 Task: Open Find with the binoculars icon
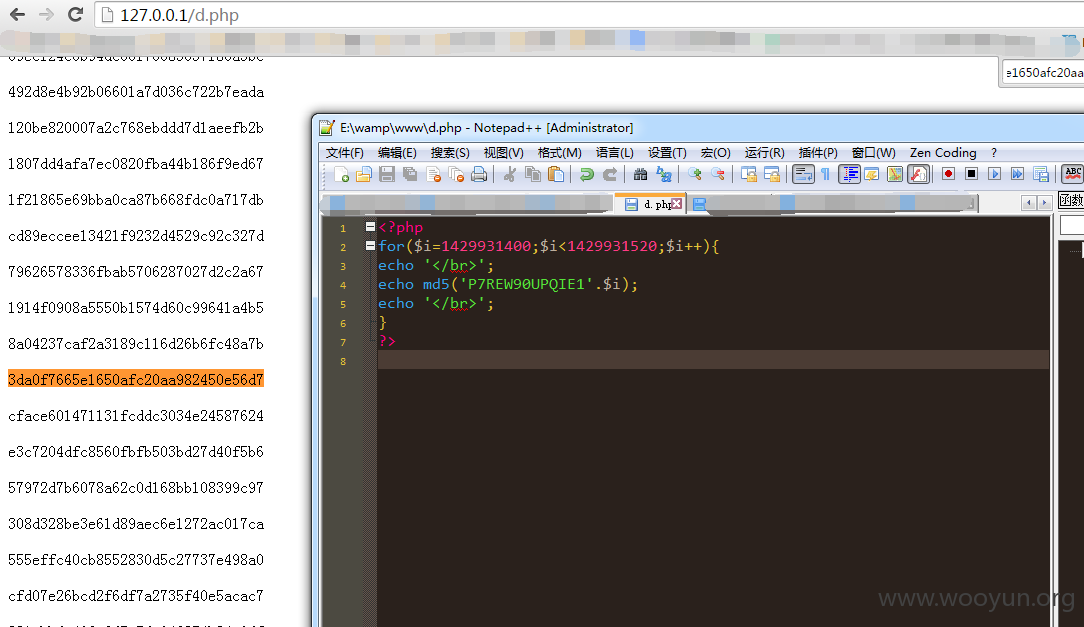pos(640,174)
